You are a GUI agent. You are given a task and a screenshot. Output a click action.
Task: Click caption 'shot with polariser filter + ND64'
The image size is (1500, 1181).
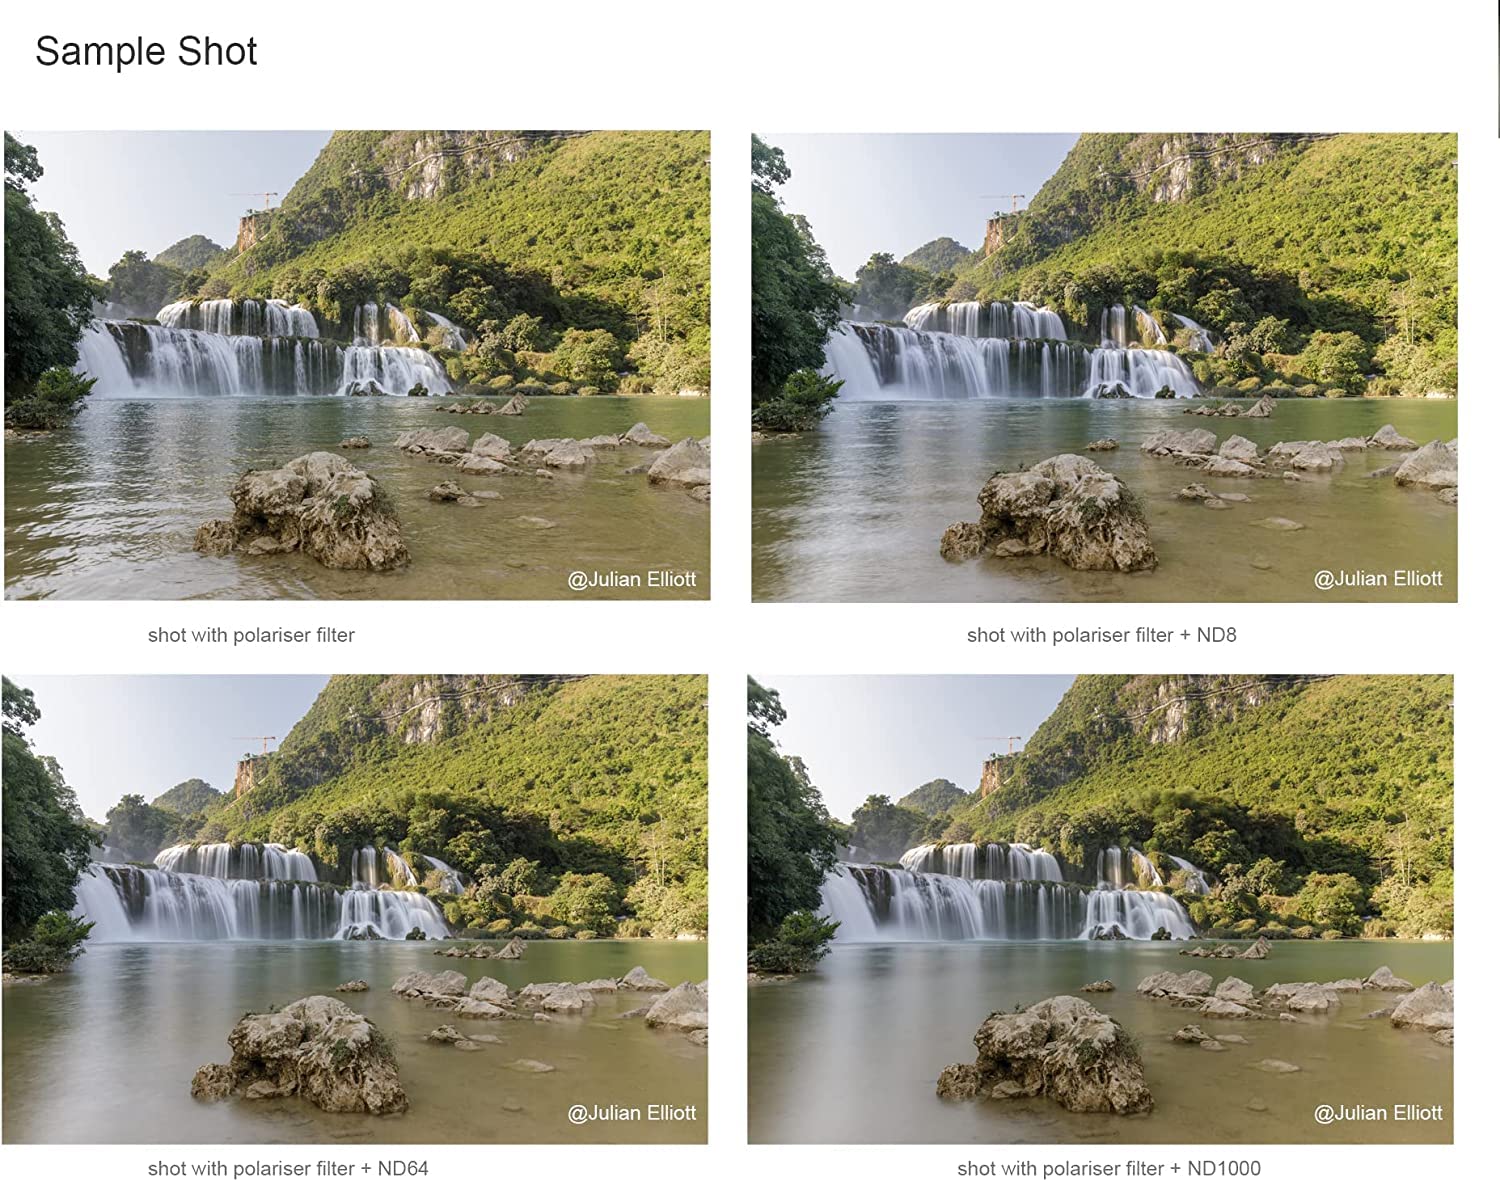tap(288, 1168)
